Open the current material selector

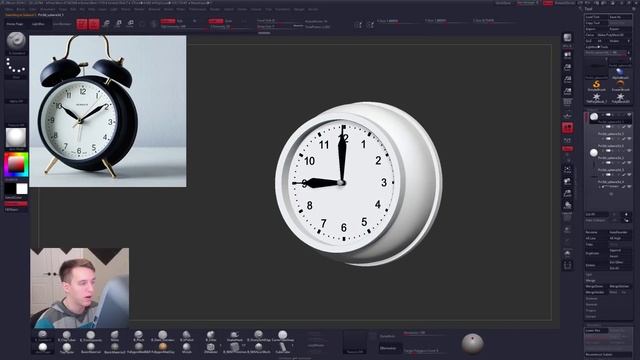pos(16,138)
